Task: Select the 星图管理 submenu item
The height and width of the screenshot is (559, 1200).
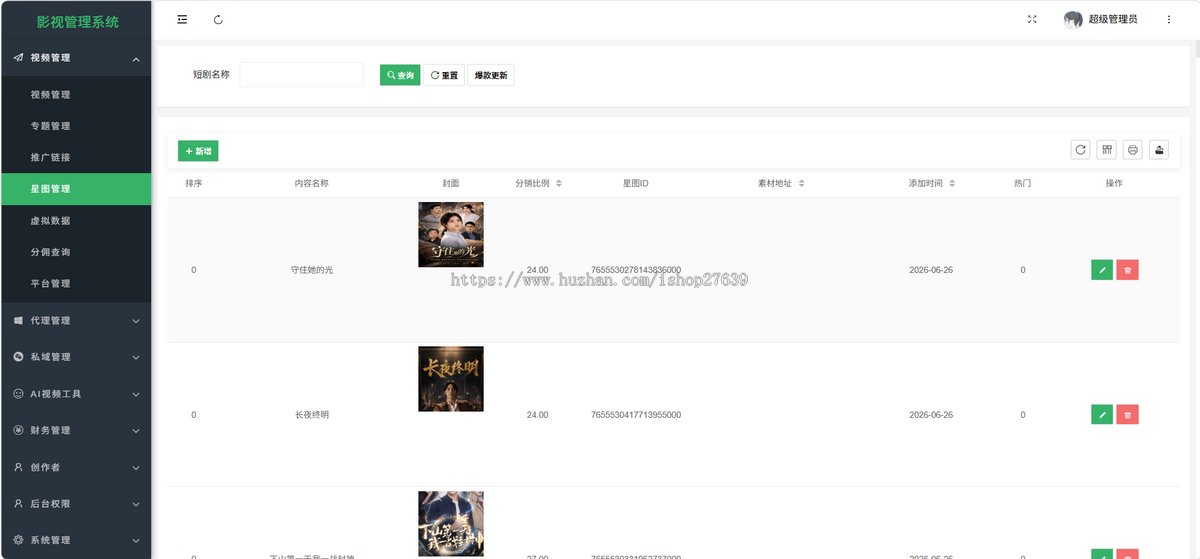Action: pos(76,189)
